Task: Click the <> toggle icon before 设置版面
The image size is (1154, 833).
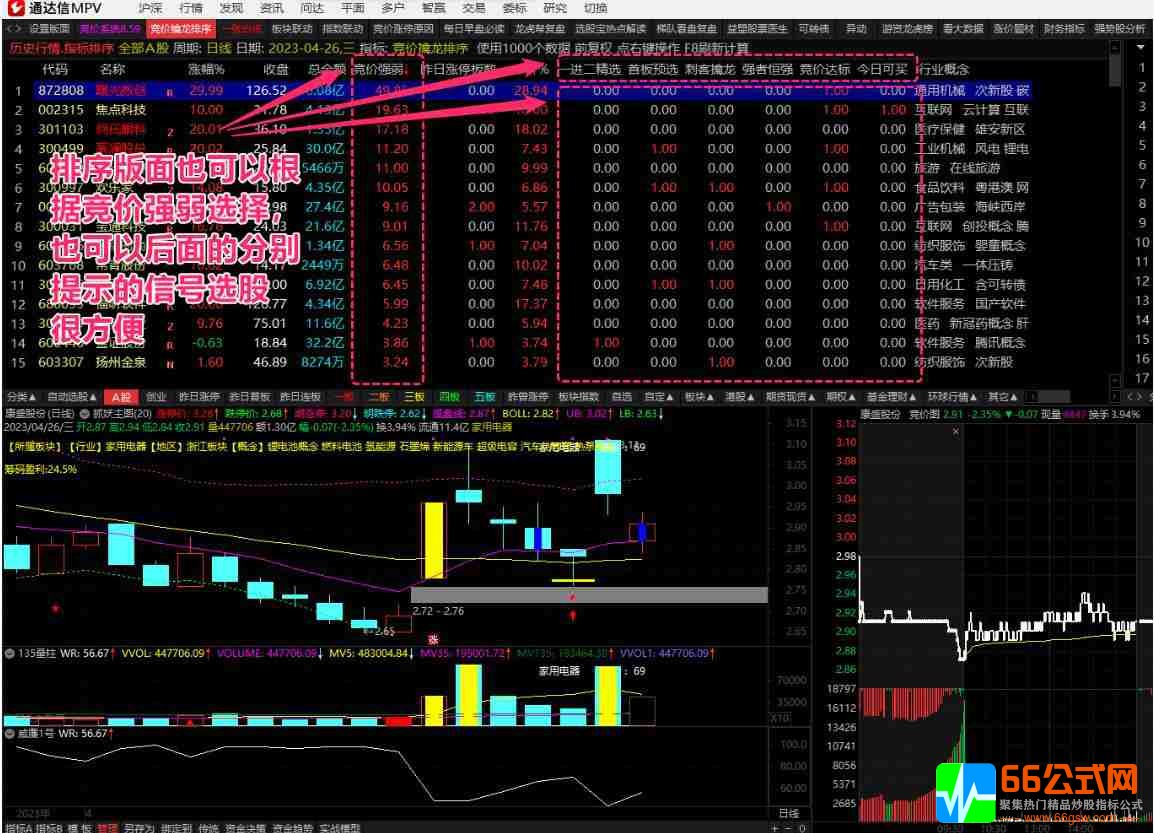Action: coord(13,29)
